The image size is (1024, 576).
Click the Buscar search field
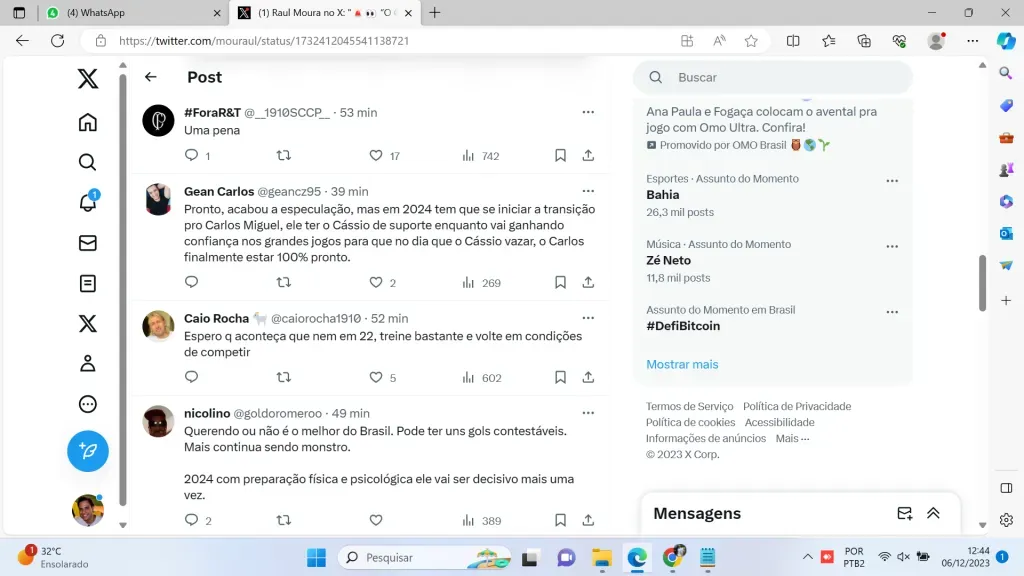780,77
